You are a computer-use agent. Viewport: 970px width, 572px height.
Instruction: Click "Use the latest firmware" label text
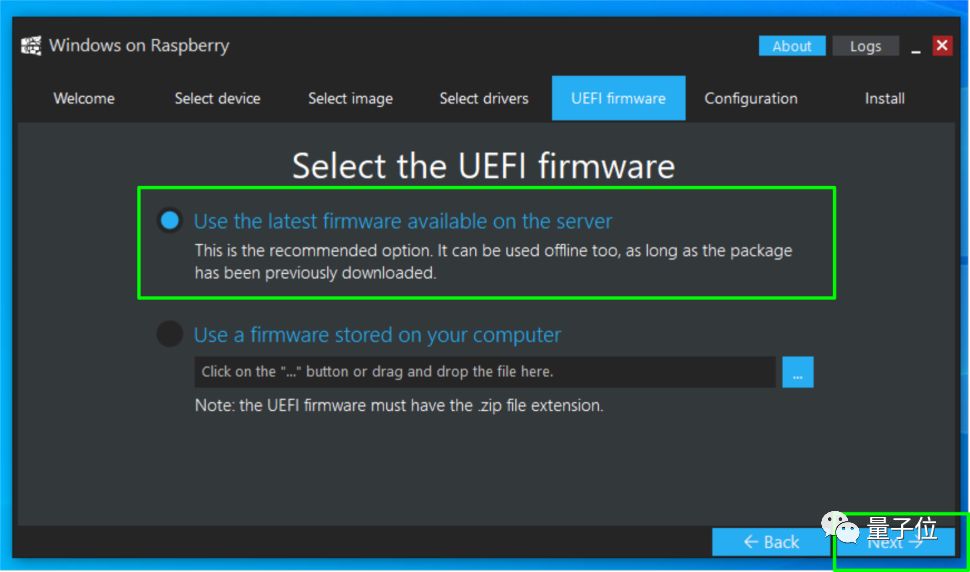(x=403, y=221)
